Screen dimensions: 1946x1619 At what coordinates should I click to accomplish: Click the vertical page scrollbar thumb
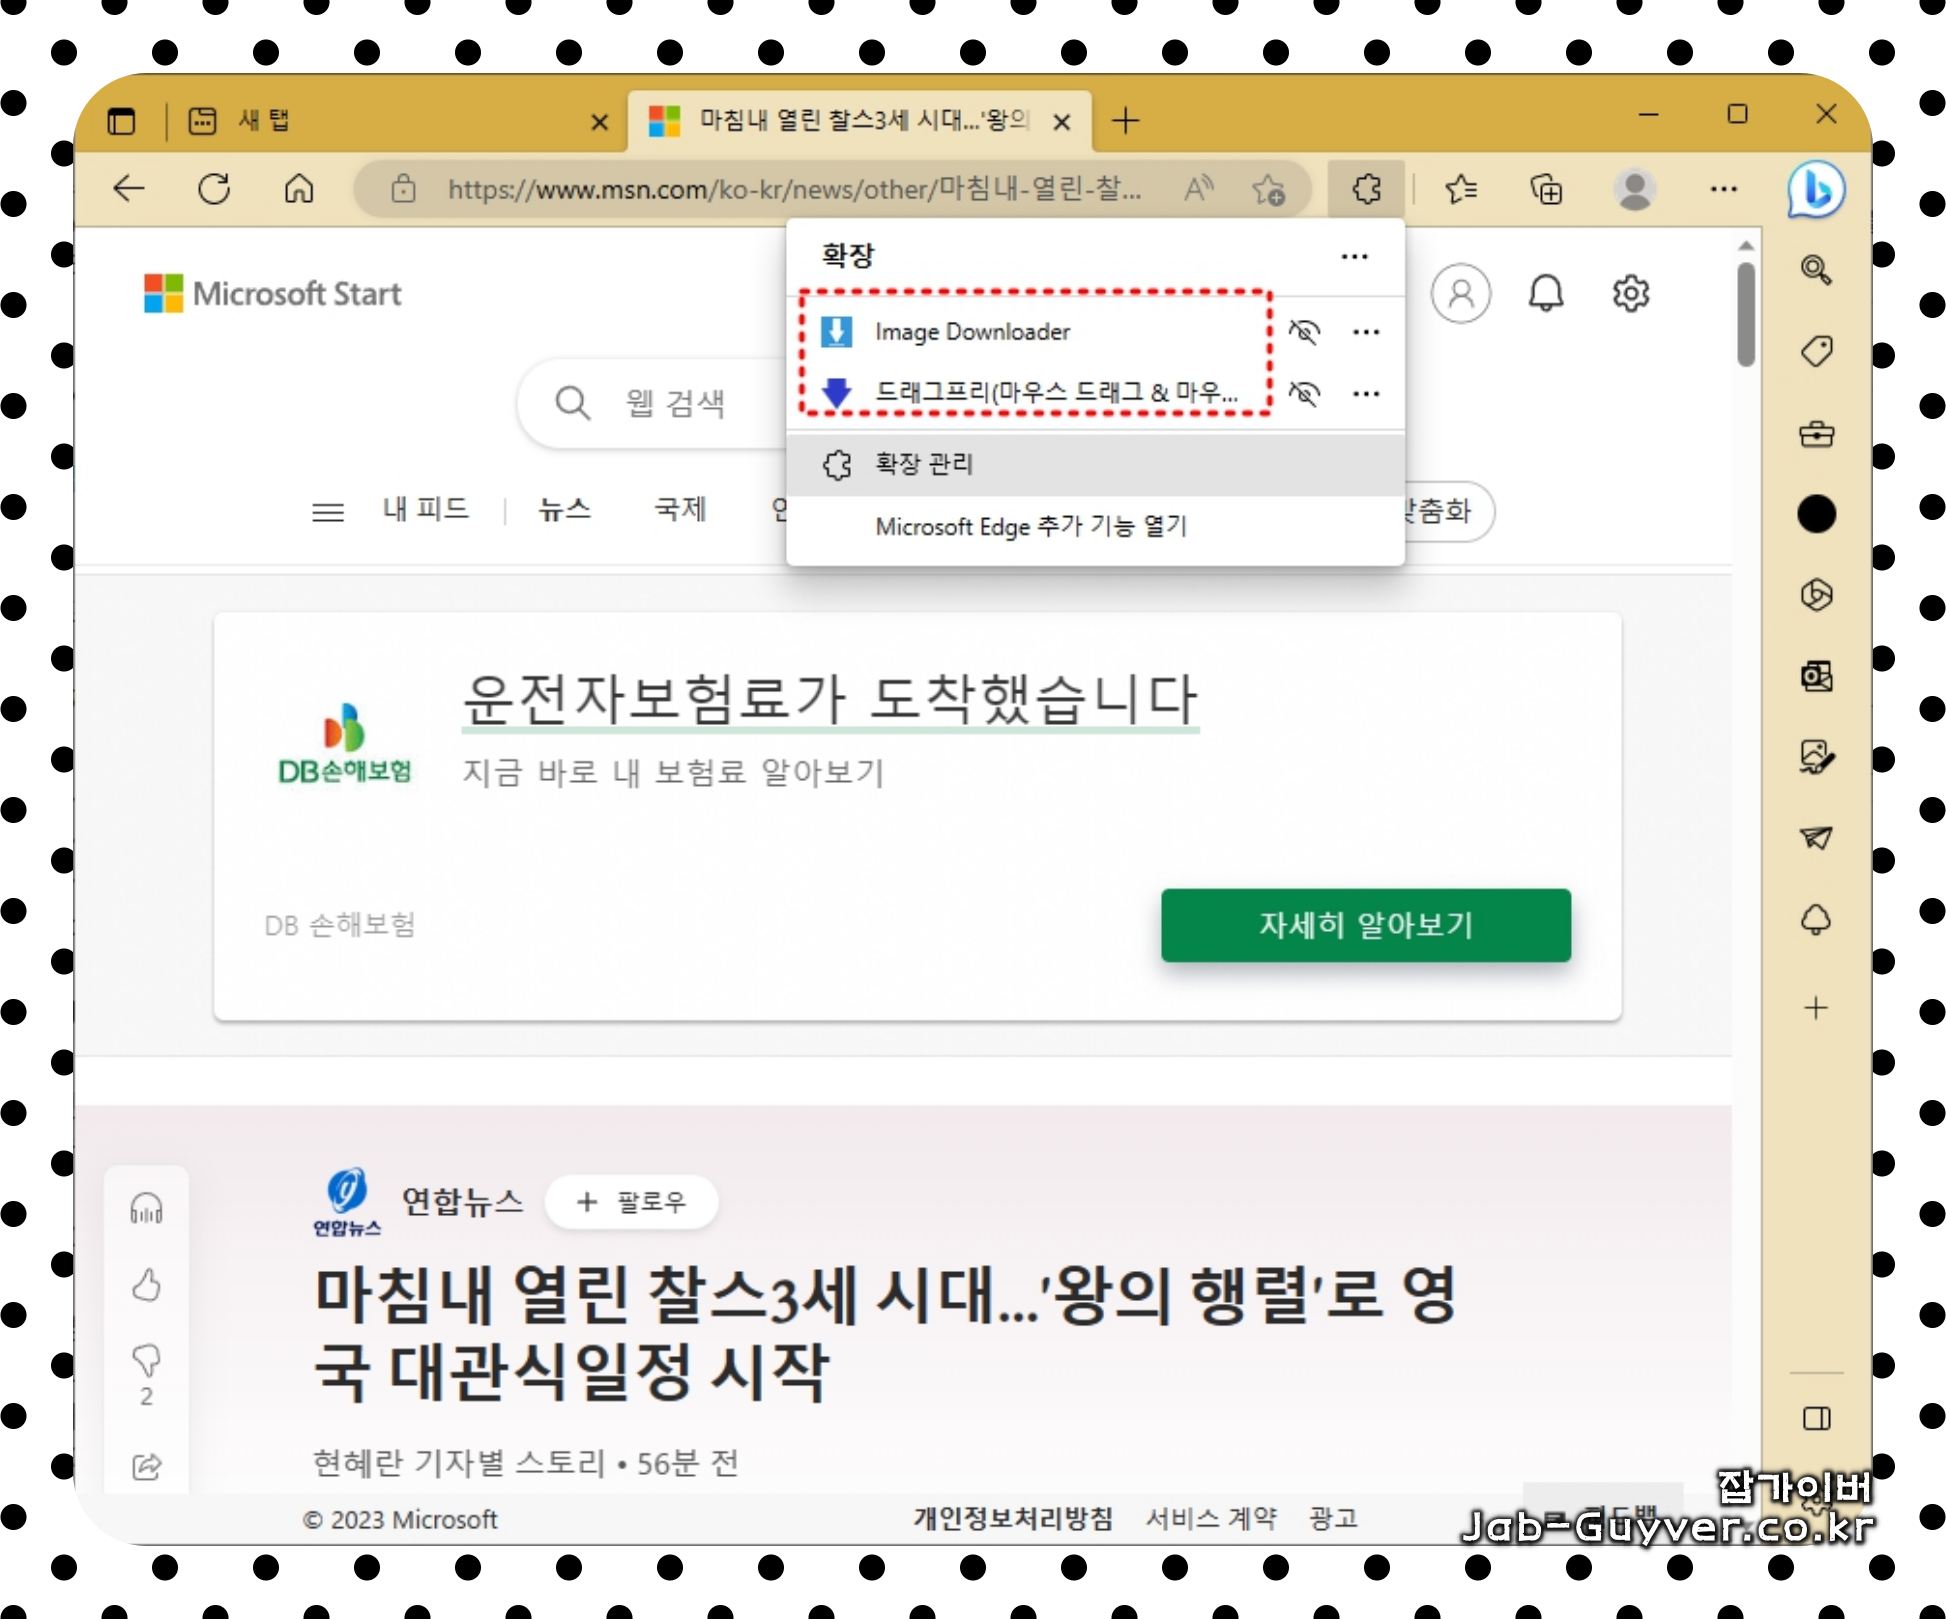(x=1746, y=315)
